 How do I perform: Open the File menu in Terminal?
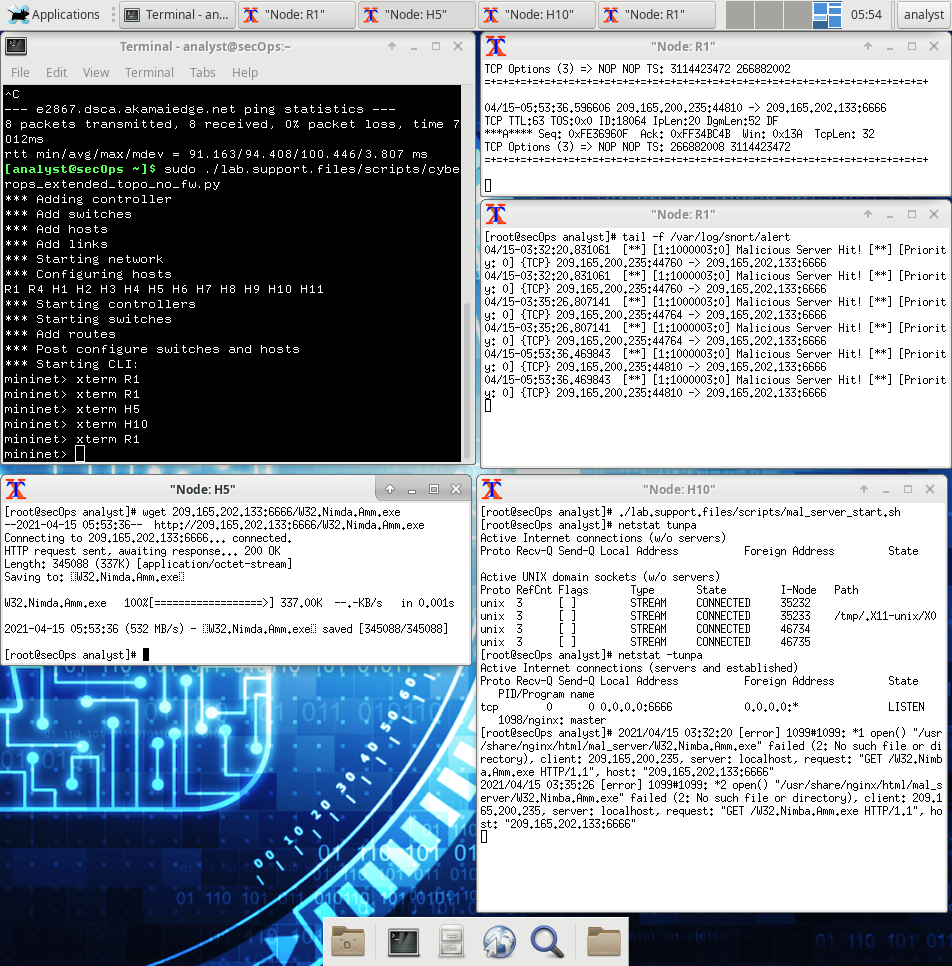click(x=20, y=72)
